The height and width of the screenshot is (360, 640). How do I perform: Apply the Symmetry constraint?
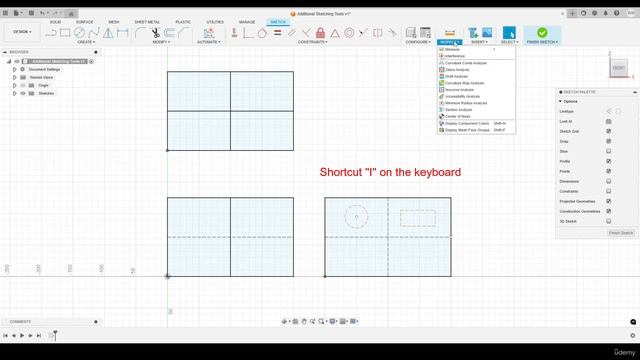[x=378, y=33]
